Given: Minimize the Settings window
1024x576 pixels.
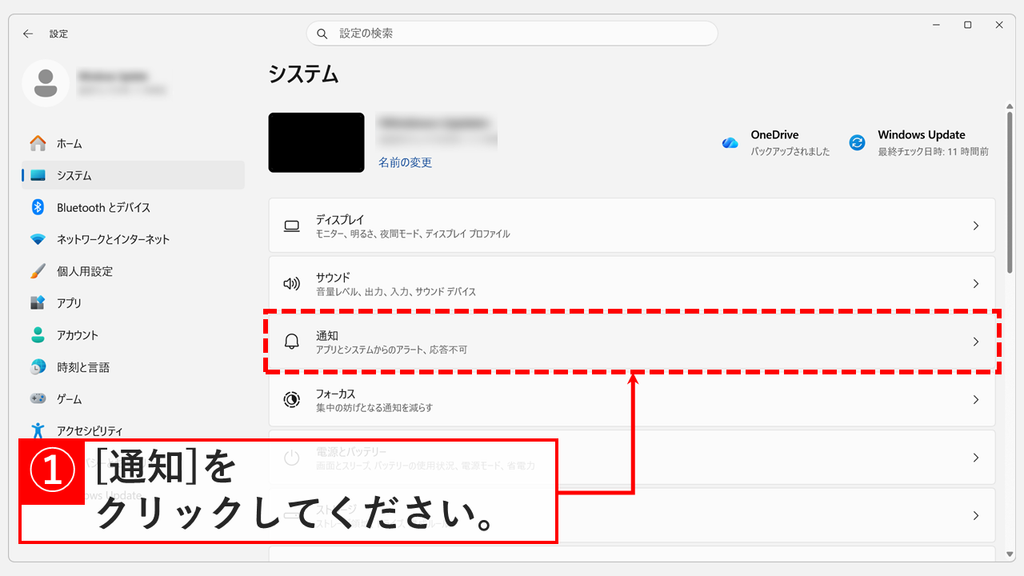Looking at the screenshot, I should 936,25.
